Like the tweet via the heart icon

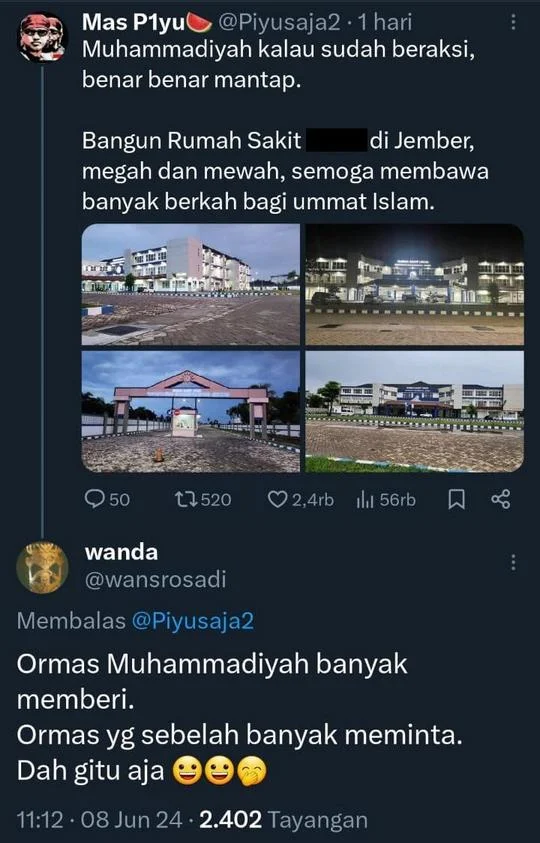[x=278, y=499]
